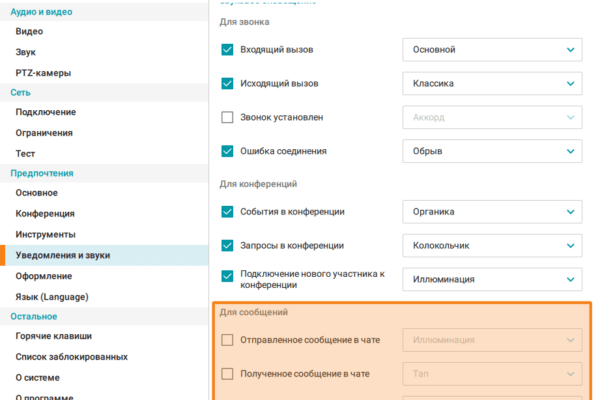Disable the События в конференции checkbox
The height and width of the screenshot is (400, 600).
(227, 211)
